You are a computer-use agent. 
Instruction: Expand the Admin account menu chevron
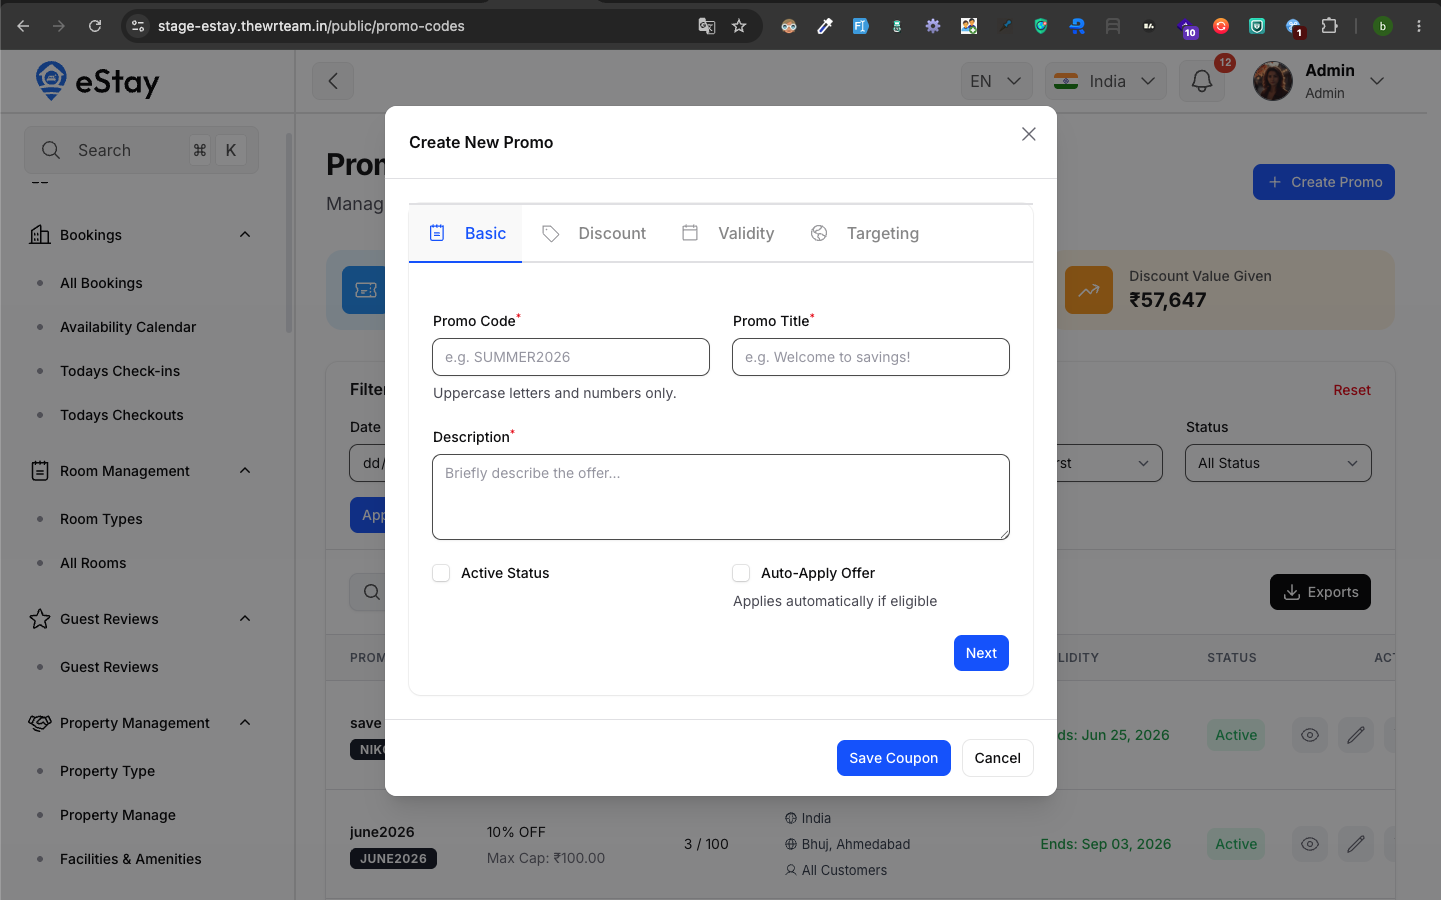[1377, 81]
